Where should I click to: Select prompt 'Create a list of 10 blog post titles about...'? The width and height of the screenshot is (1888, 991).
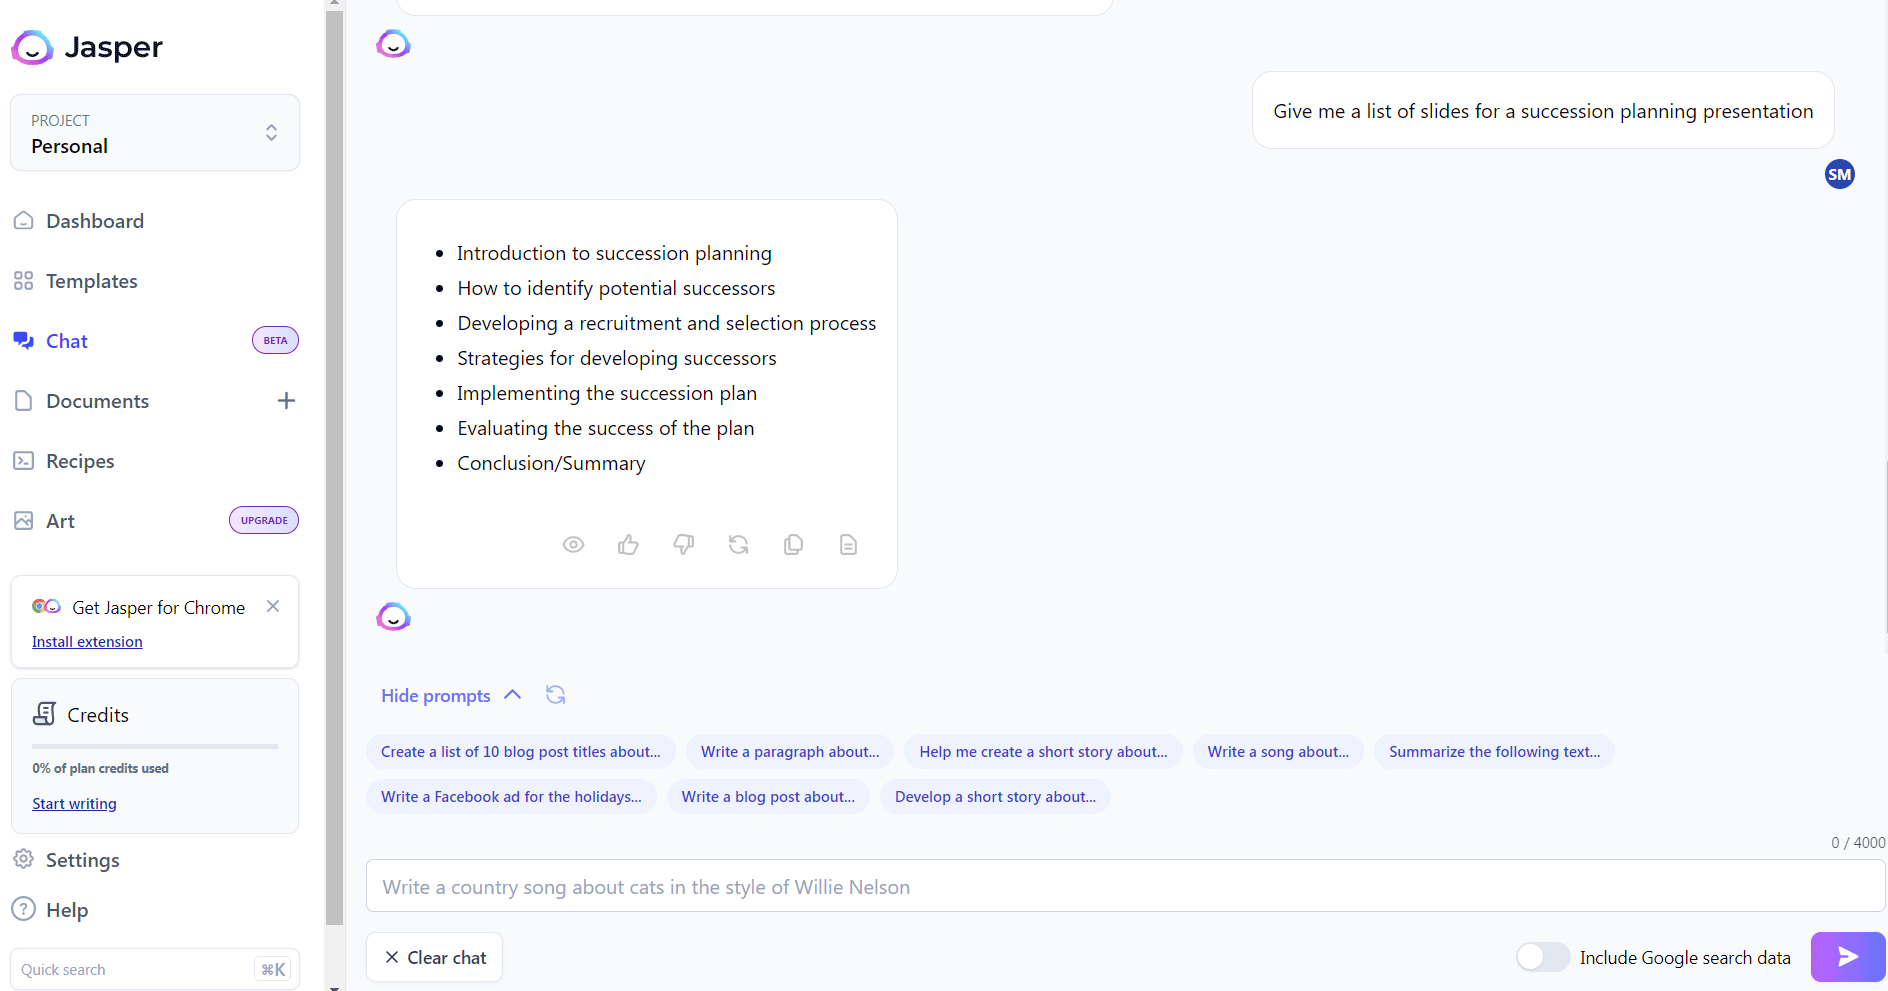pyautogui.click(x=521, y=752)
